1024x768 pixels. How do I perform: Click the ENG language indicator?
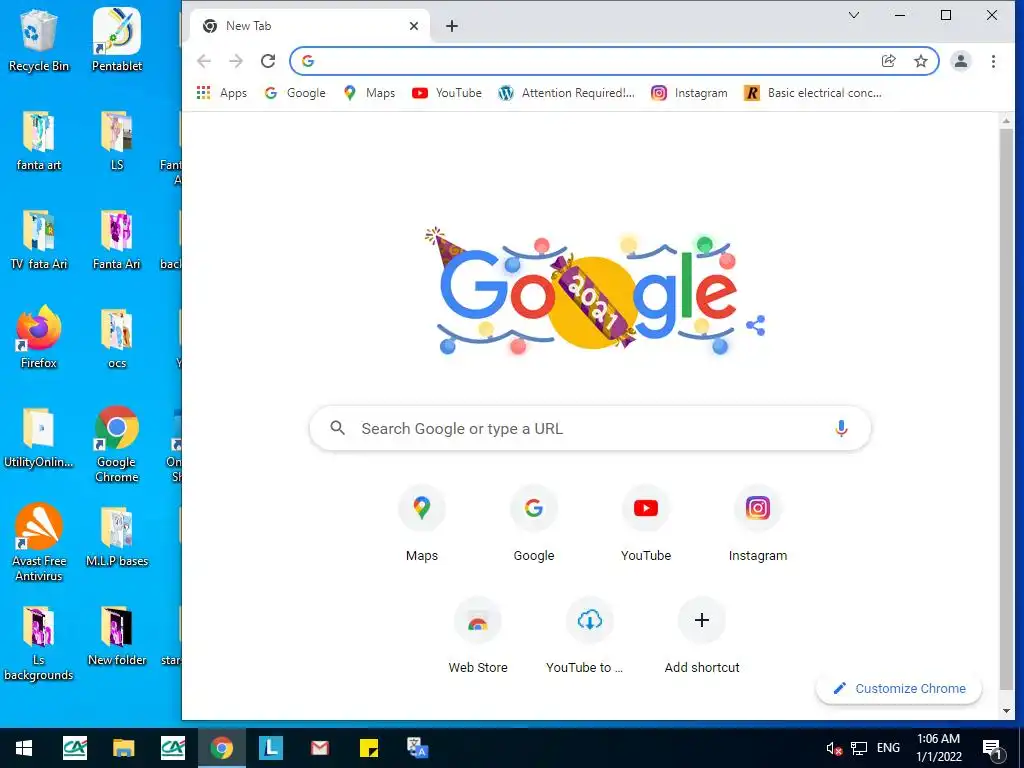[x=888, y=748]
